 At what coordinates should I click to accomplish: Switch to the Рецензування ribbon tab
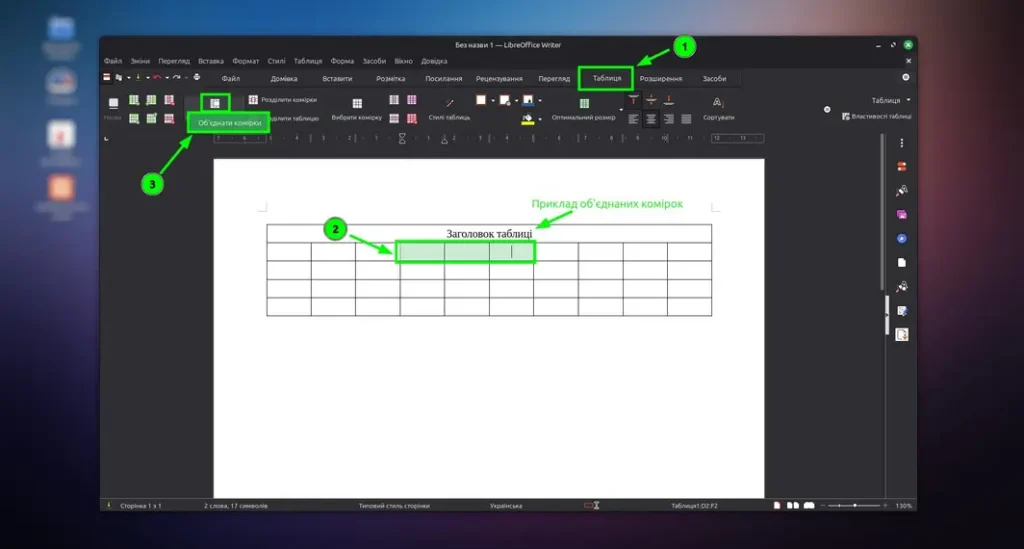click(x=499, y=78)
